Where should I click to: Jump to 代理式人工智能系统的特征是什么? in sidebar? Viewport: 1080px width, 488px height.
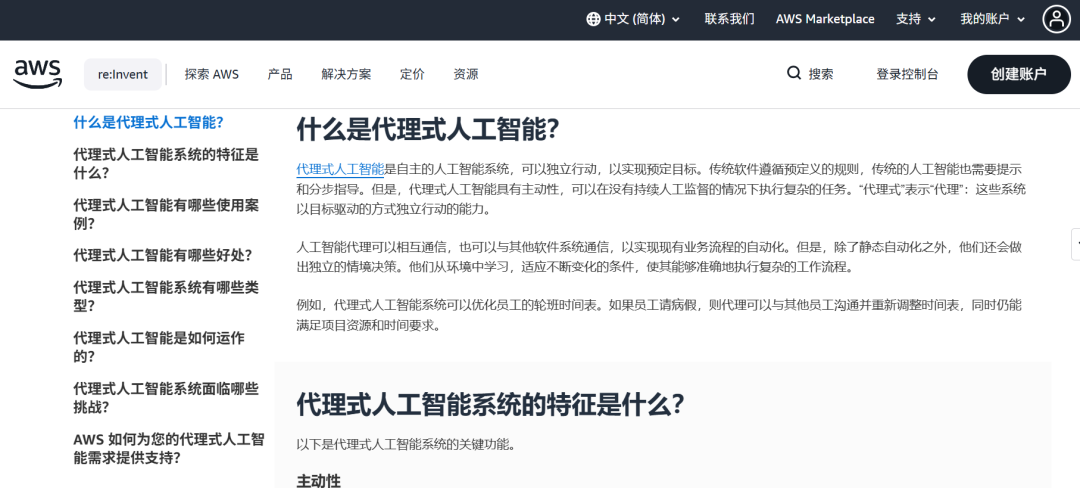pyautogui.click(x=166, y=164)
